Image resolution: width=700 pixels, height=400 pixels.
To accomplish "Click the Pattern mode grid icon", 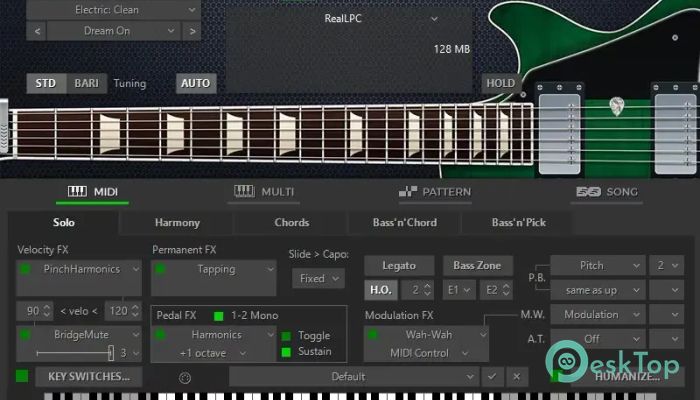I will 408,192.
